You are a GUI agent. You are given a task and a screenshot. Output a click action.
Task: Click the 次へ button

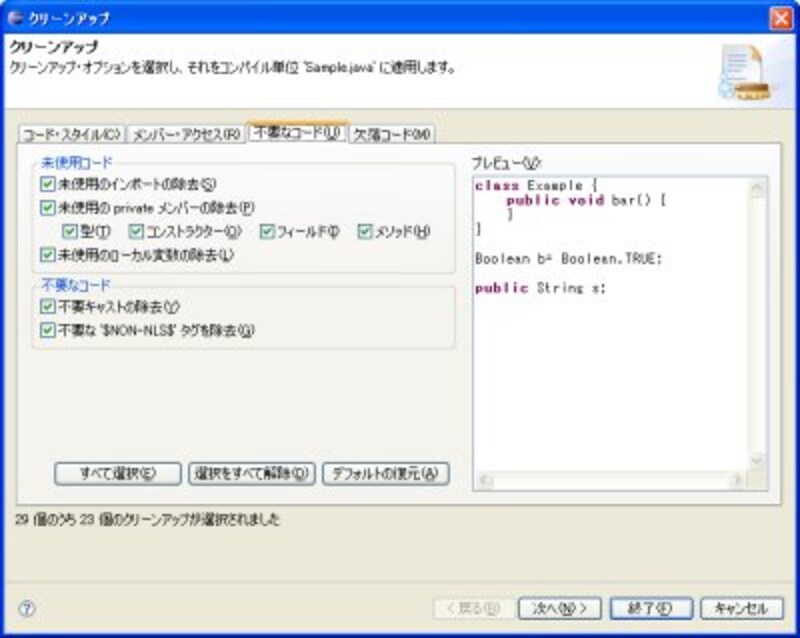point(560,608)
